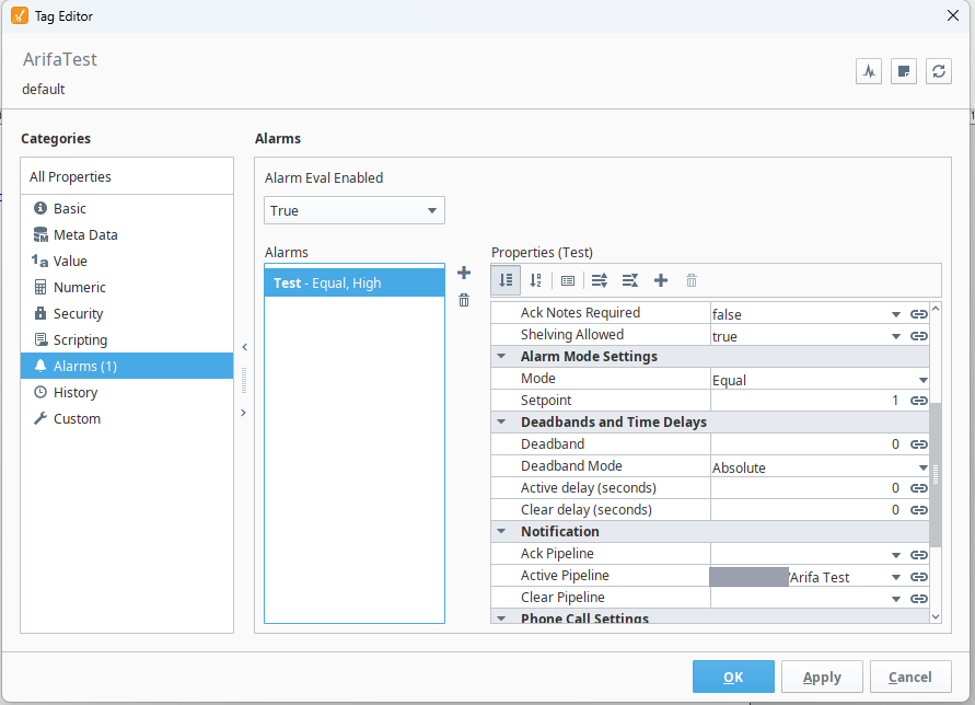Click the scrollbar down arrow in properties
975x705 pixels.
coord(935,617)
